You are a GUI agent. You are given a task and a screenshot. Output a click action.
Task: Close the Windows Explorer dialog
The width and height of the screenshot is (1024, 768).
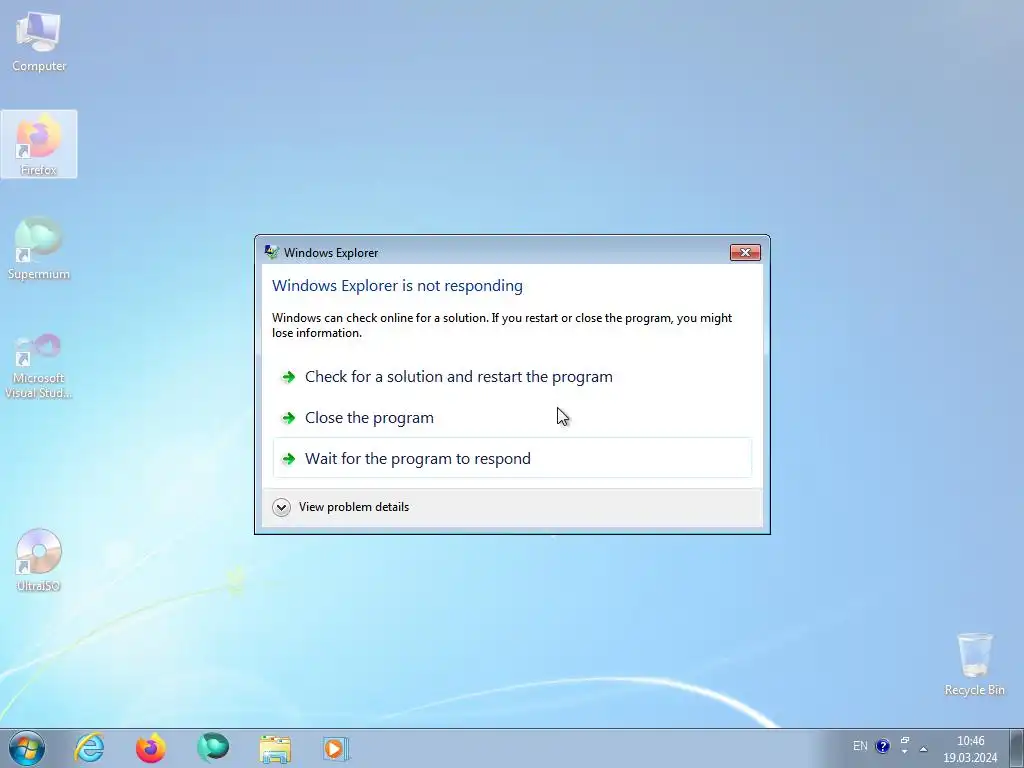pos(745,253)
